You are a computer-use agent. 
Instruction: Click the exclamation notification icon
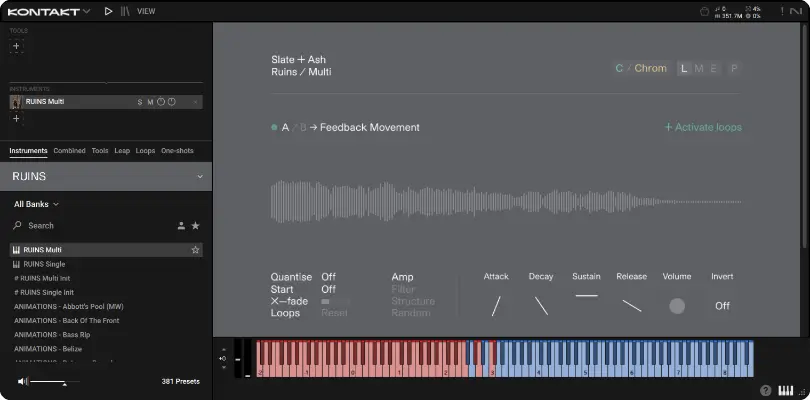point(782,11)
